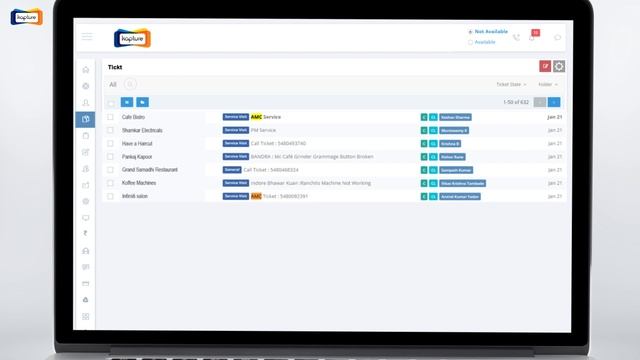640x360 pixels.
Task: Click the Kapture logo in the header
Action: click(132, 38)
